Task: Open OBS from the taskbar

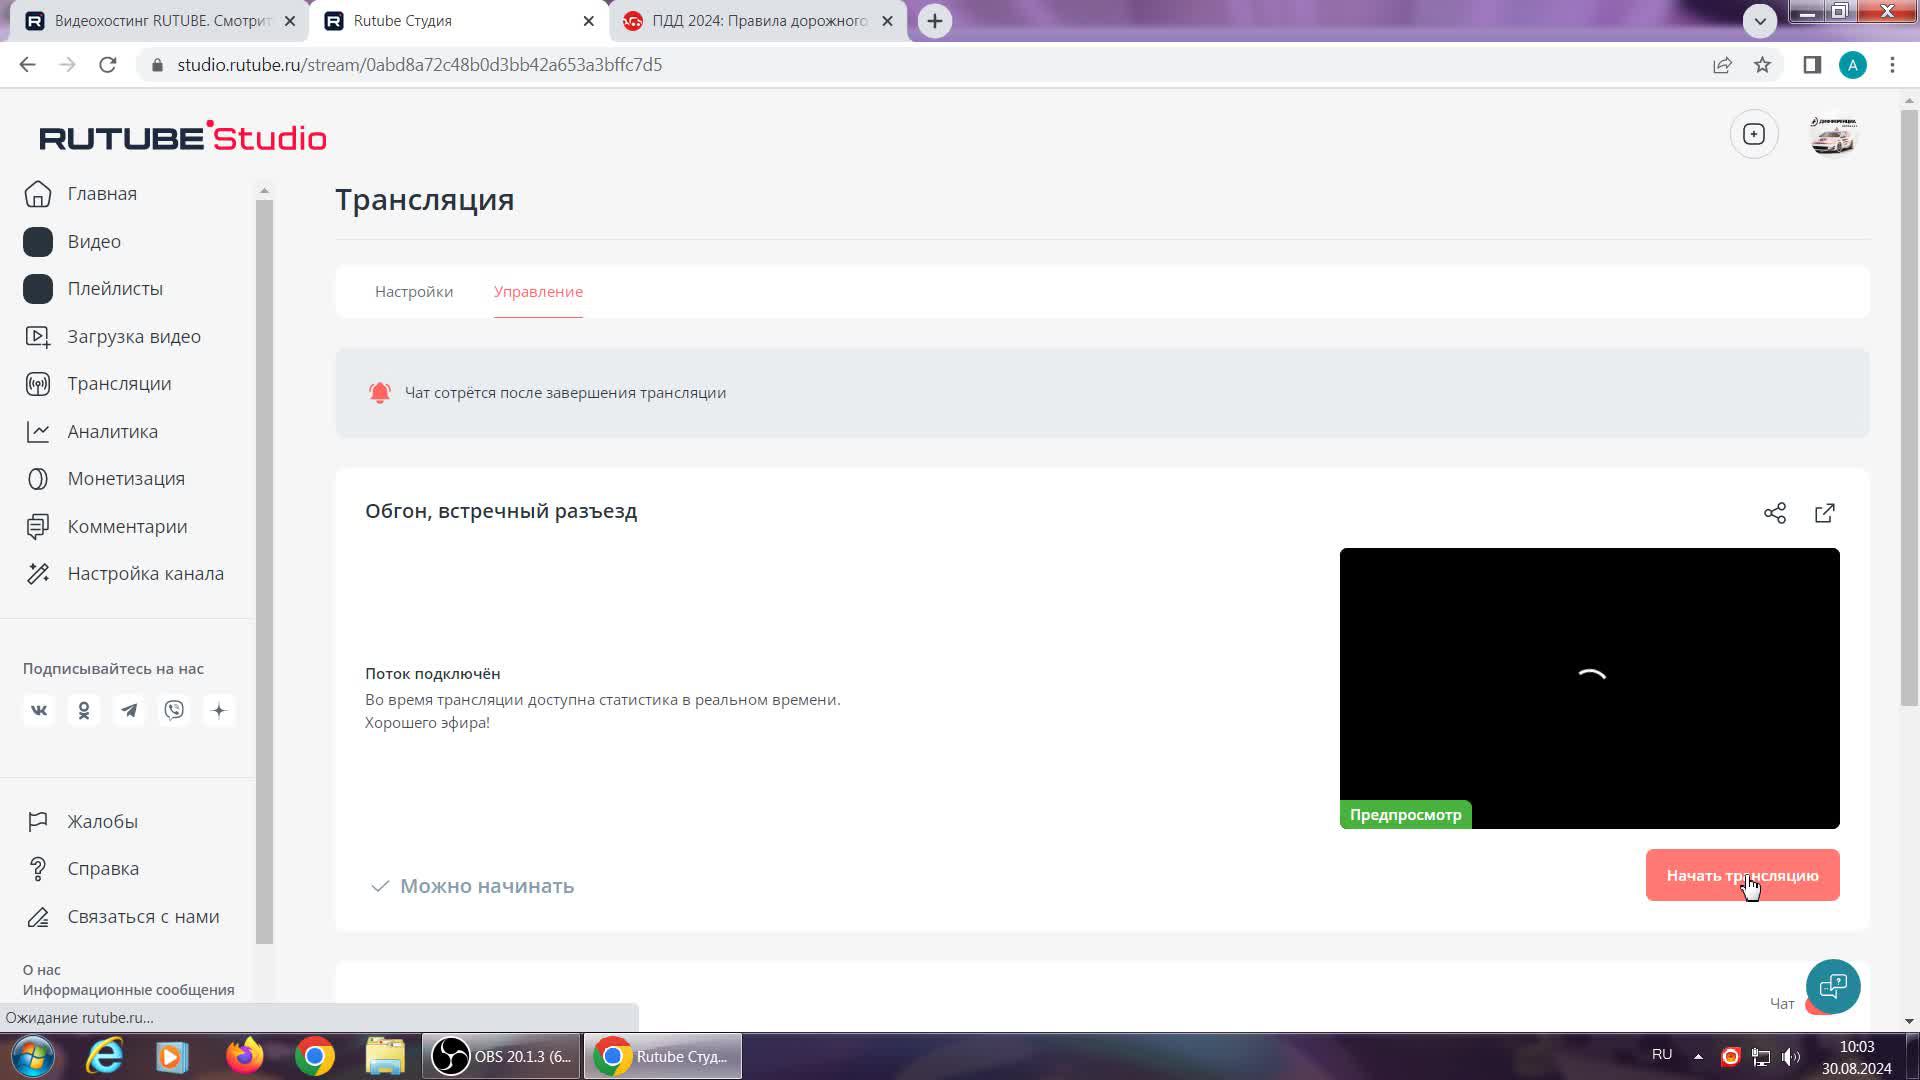Action: (x=502, y=1057)
